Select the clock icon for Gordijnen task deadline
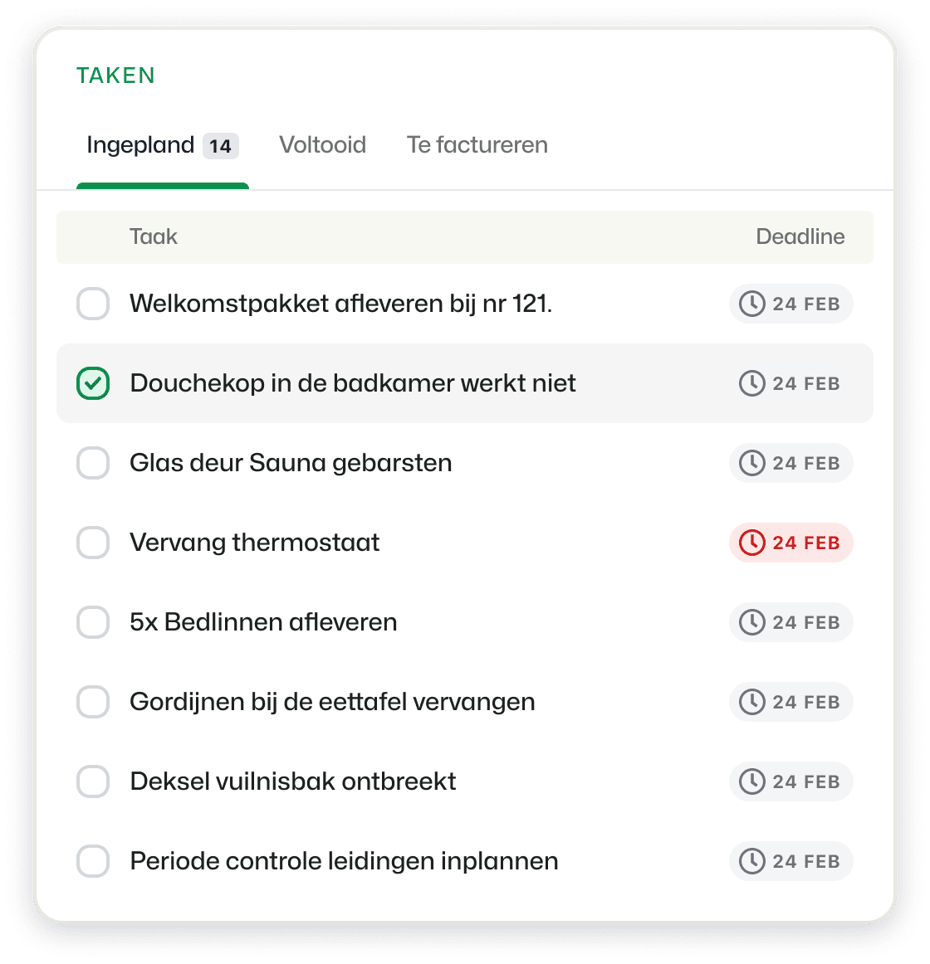 click(x=751, y=701)
